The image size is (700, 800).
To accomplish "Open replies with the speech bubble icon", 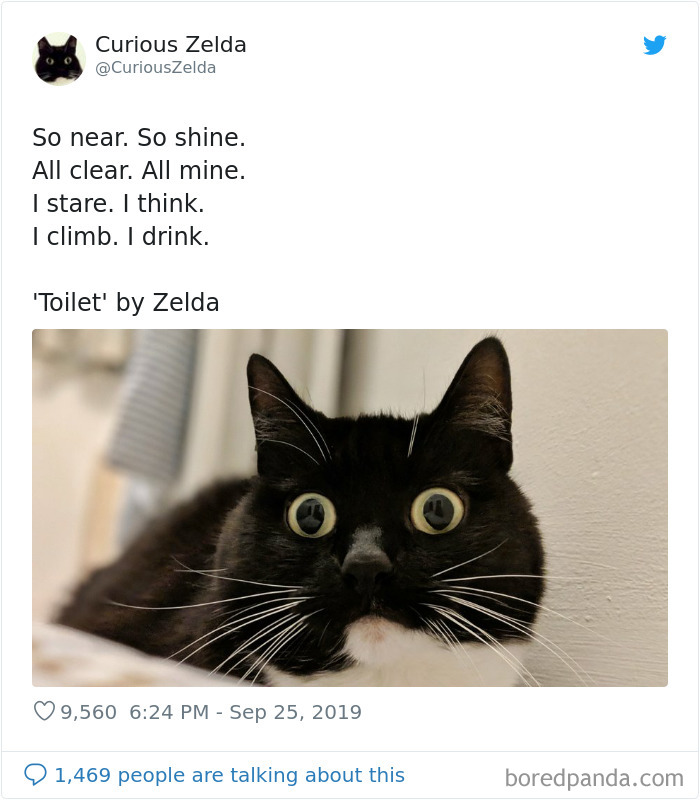I will pos(36,774).
